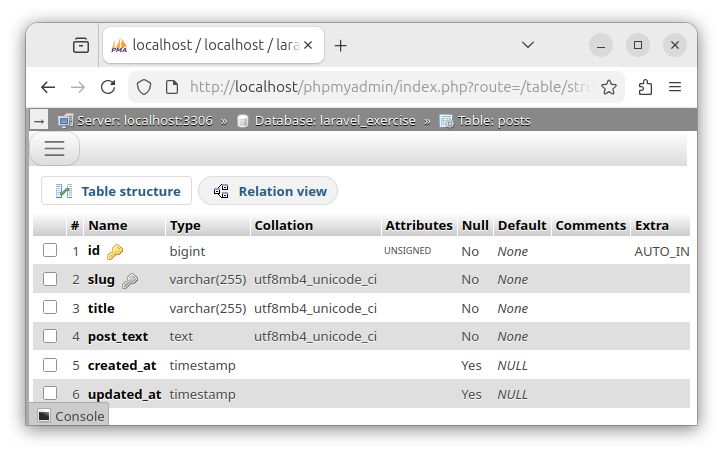Click the UNSIGNED attribute cell
Viewport: 723px width, 454px height.
coord(408,251)
